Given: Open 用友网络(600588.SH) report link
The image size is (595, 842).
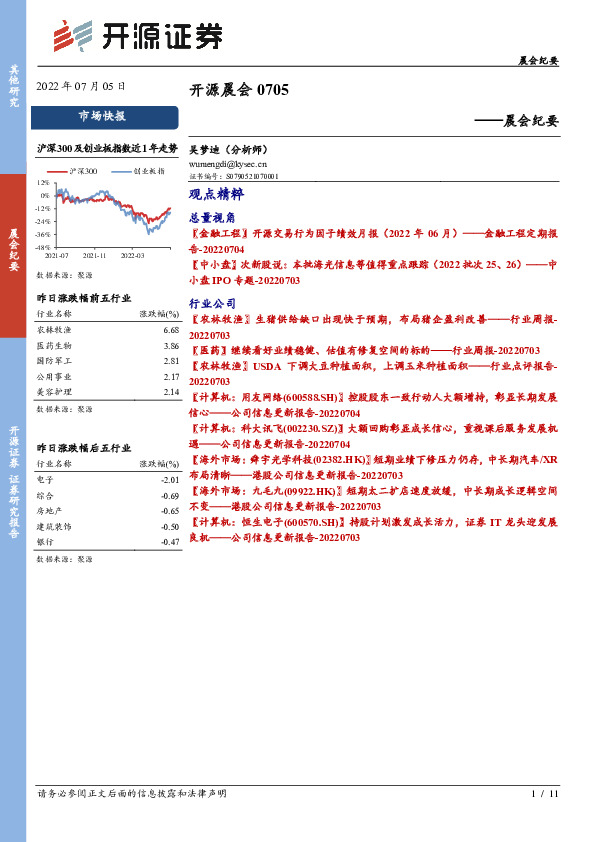Looking at the screenshot, I should (x=373, y=405).
